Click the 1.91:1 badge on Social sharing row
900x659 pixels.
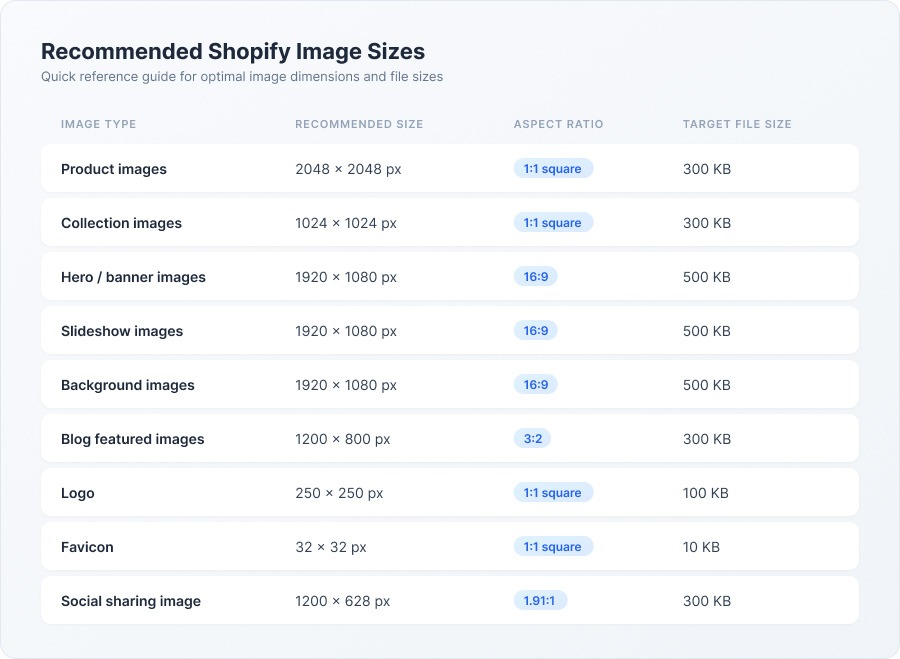(x=540, y=601)
